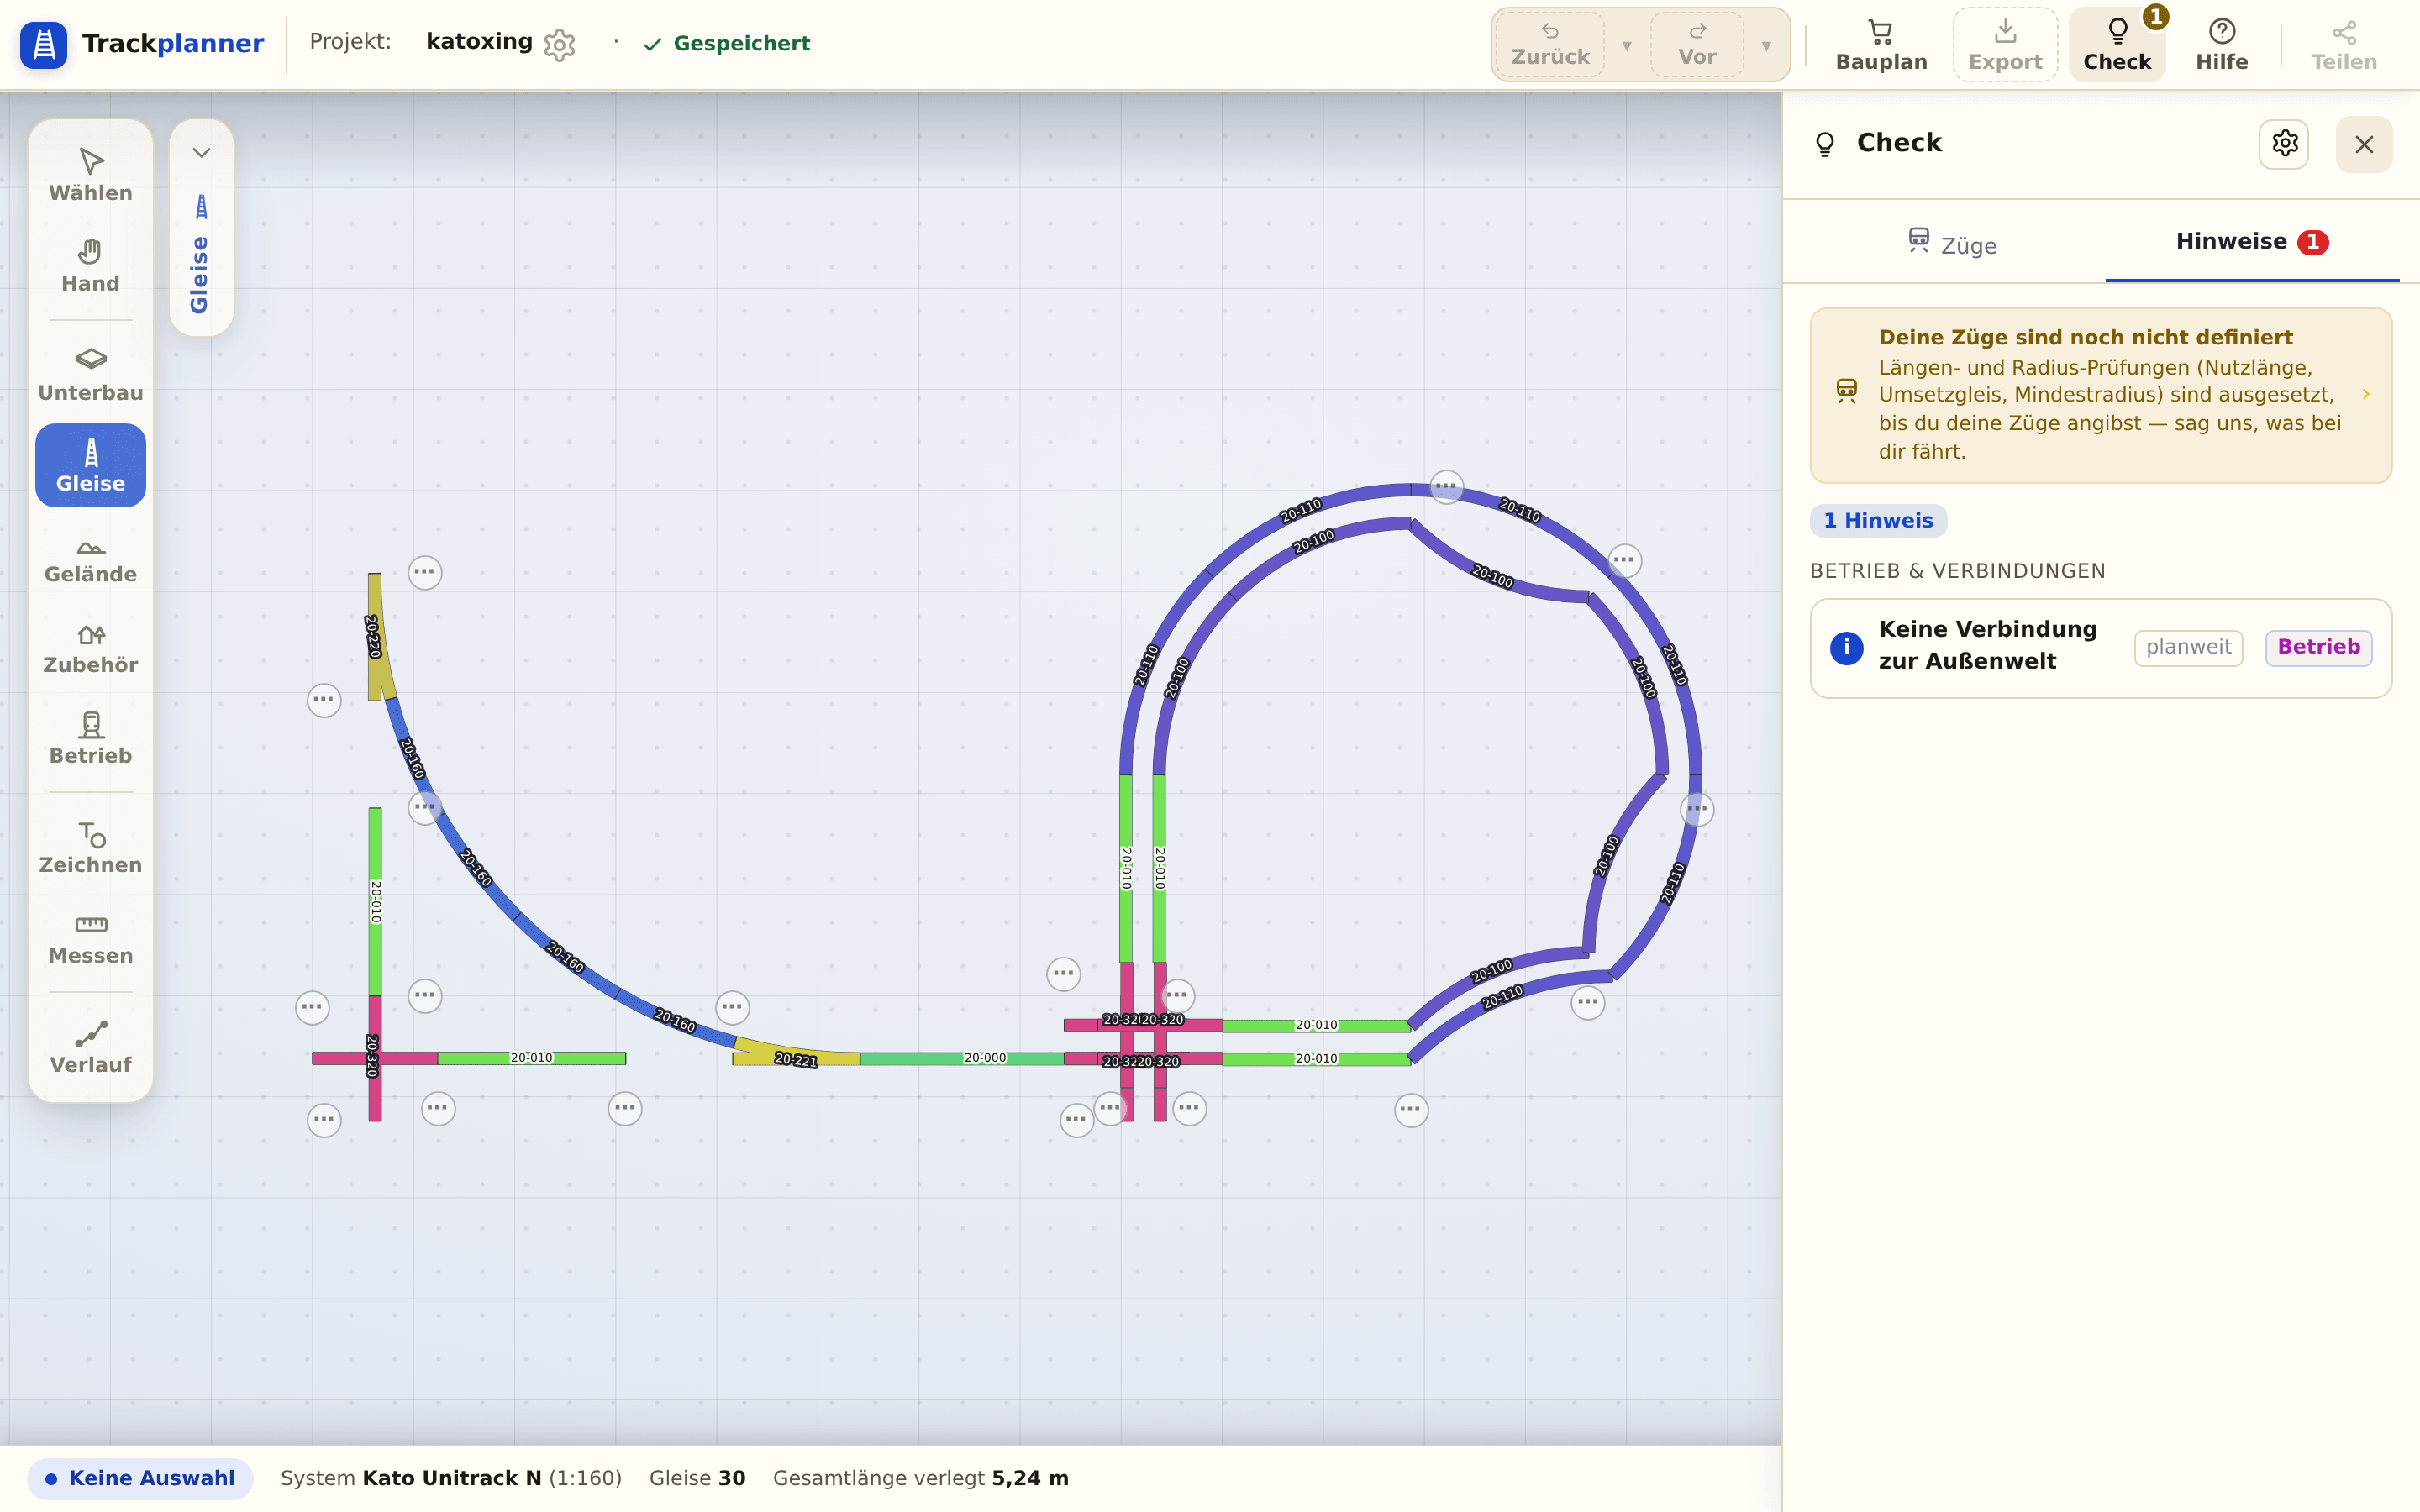Switch to the Züge tab

pyautogui.click(x=1952, y=243)
